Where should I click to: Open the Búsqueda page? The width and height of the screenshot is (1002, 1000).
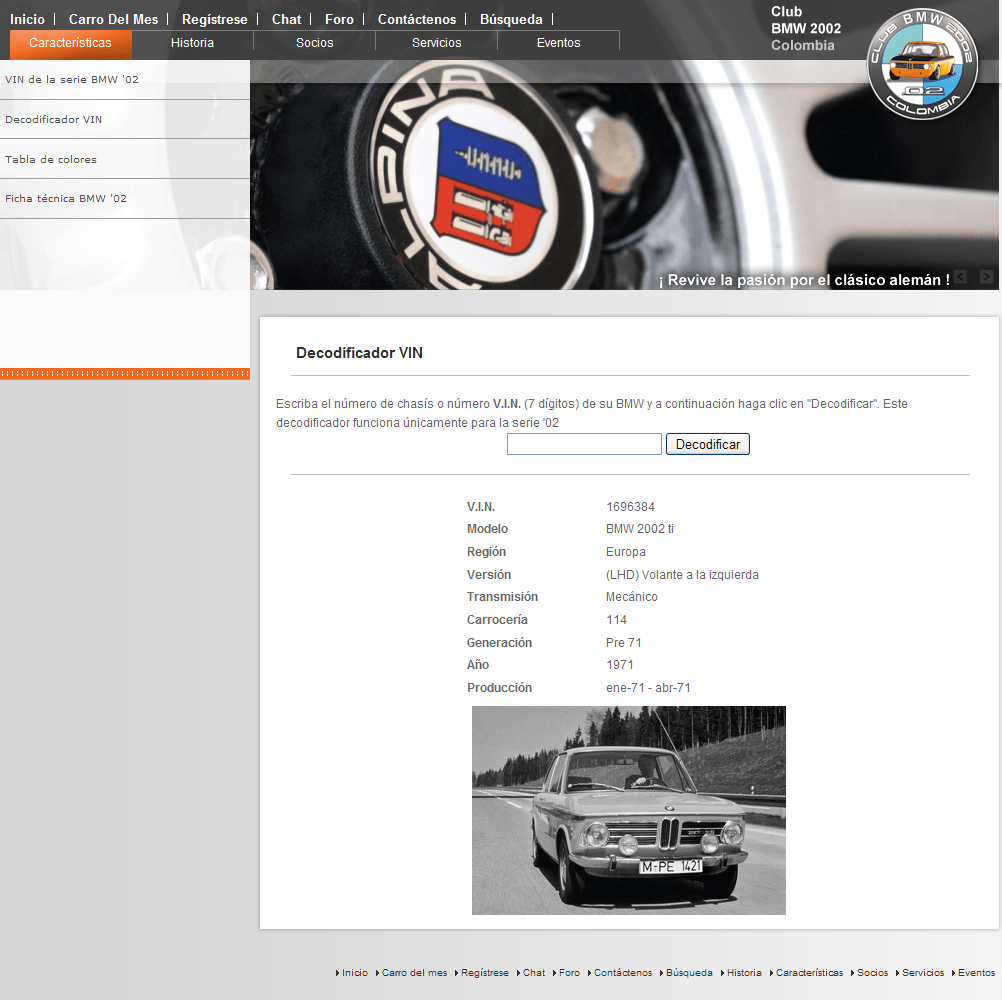(511, 18)
